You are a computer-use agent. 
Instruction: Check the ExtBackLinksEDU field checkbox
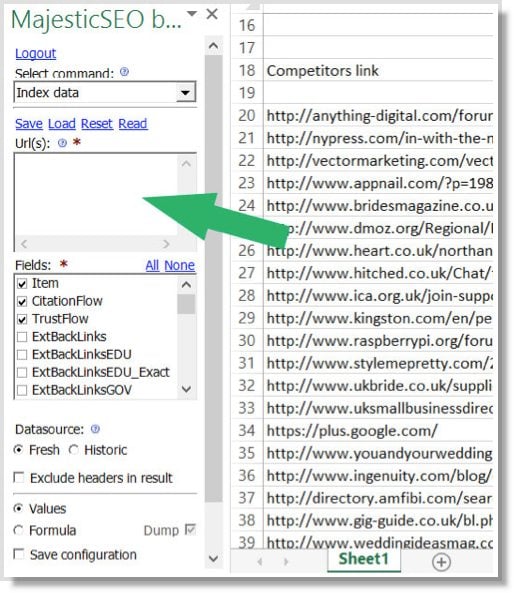pos(22,355)
